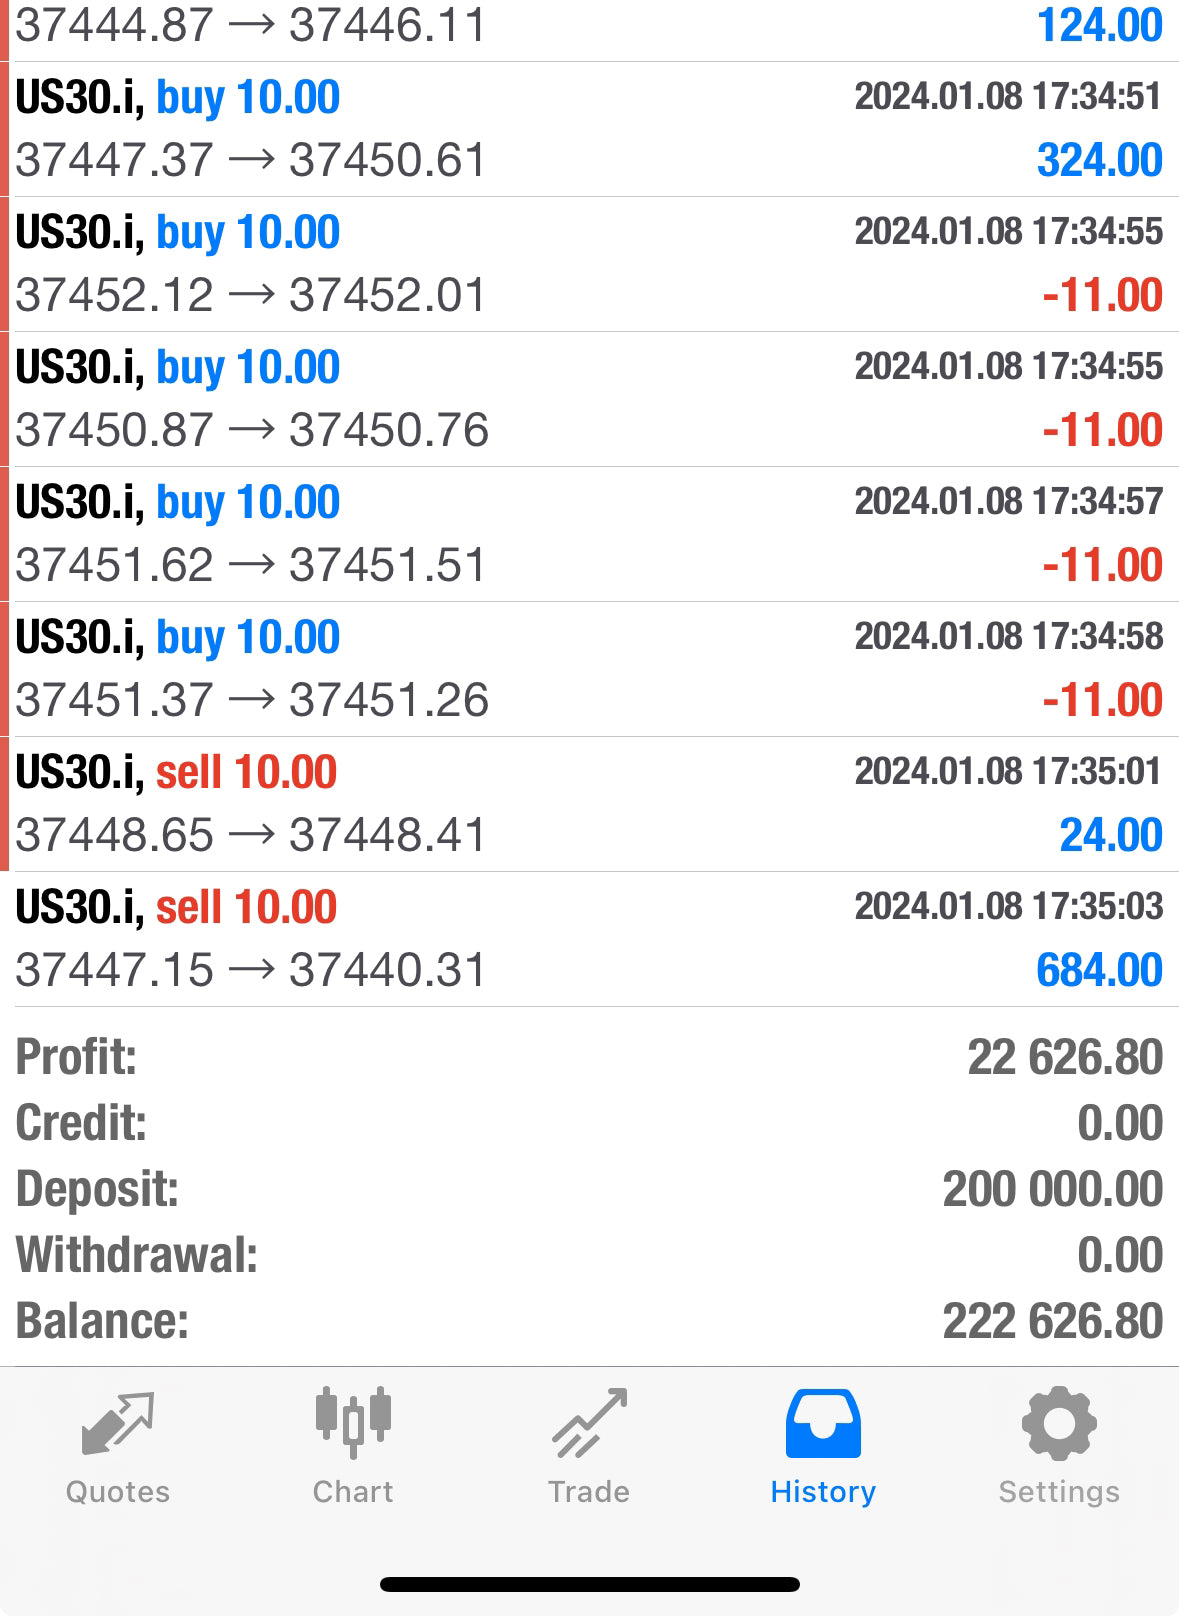This screenshot has height=1616, width=1179.
Task: Tap the Trade trend-line icon
Action: tap(589, 1423)
